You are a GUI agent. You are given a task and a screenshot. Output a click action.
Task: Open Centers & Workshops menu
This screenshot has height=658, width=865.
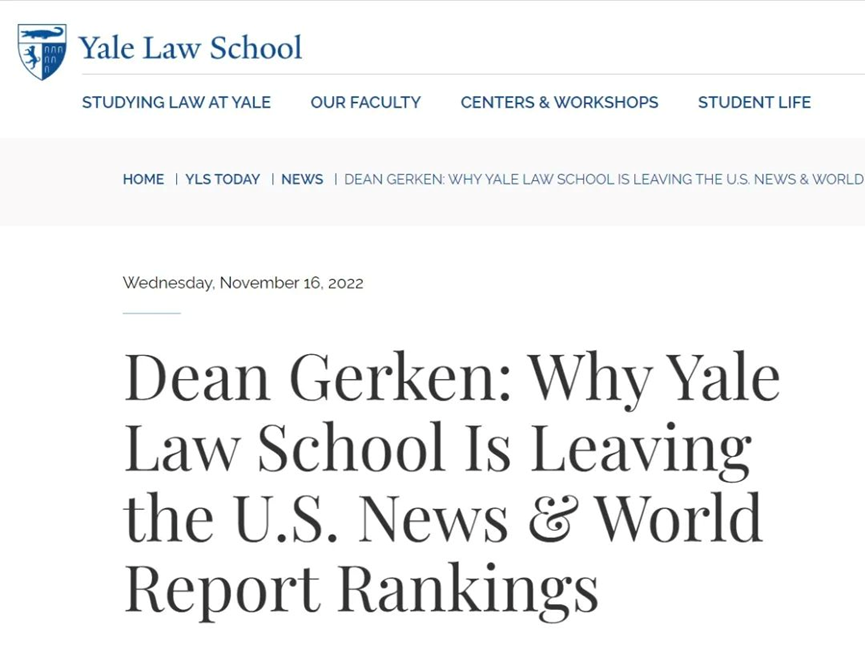[559, 102]
